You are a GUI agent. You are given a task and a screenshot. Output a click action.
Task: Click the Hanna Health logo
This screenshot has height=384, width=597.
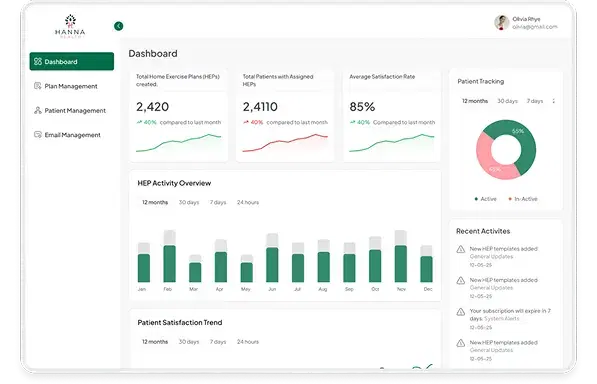(70, 26)
